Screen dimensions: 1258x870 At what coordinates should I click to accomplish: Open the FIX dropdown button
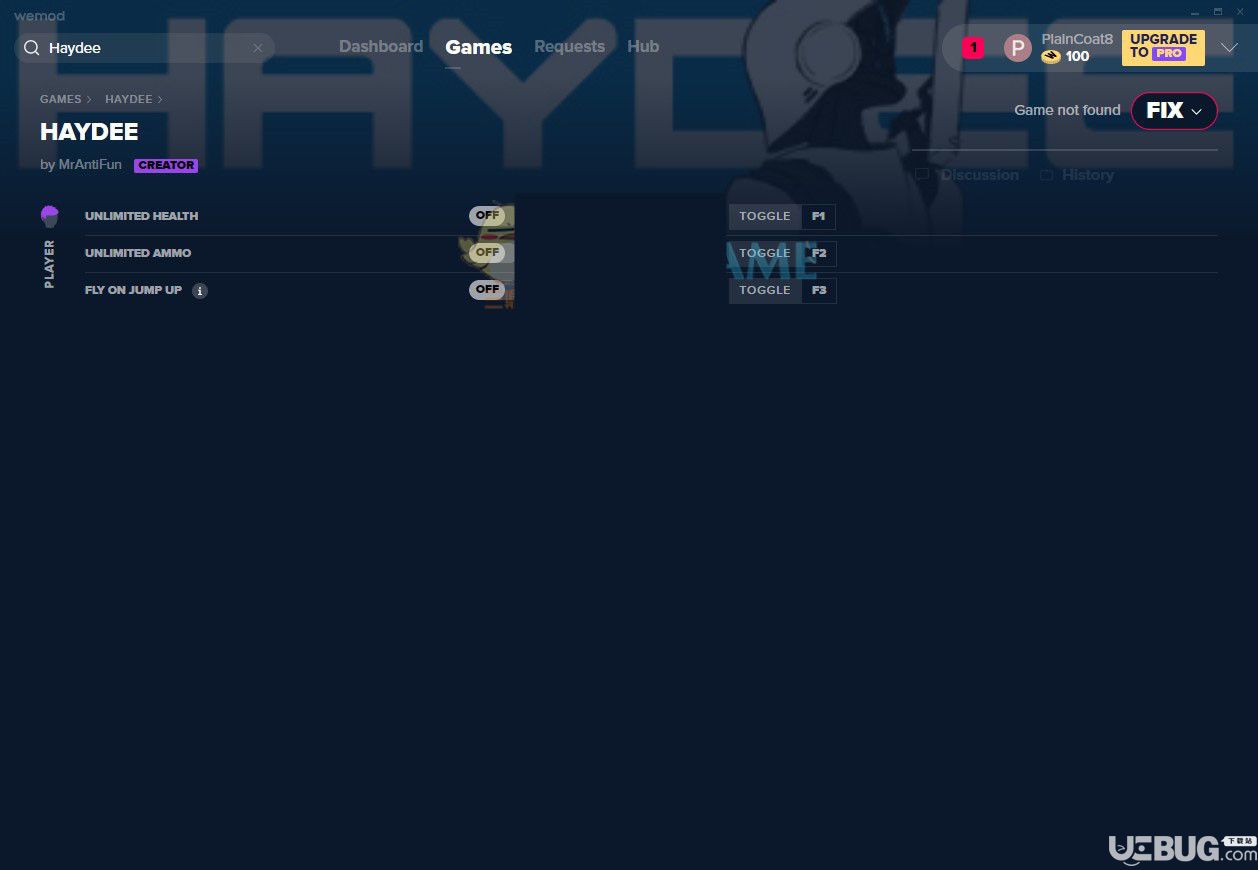point(1174,111)
